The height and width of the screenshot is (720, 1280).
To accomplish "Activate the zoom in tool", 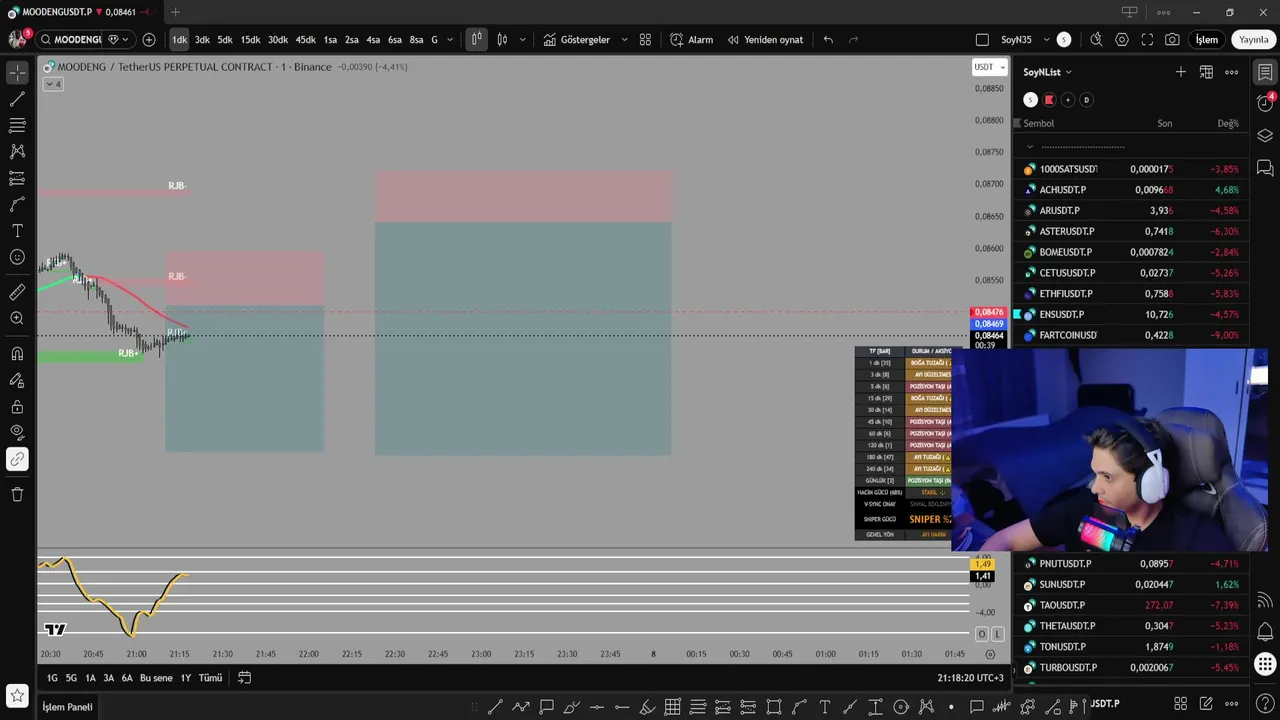I will tap(17, 318).
